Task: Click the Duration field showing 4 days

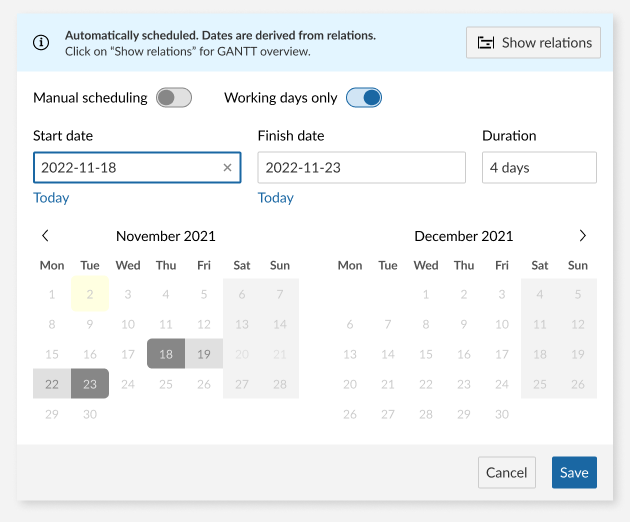Action: coord(539,168)
